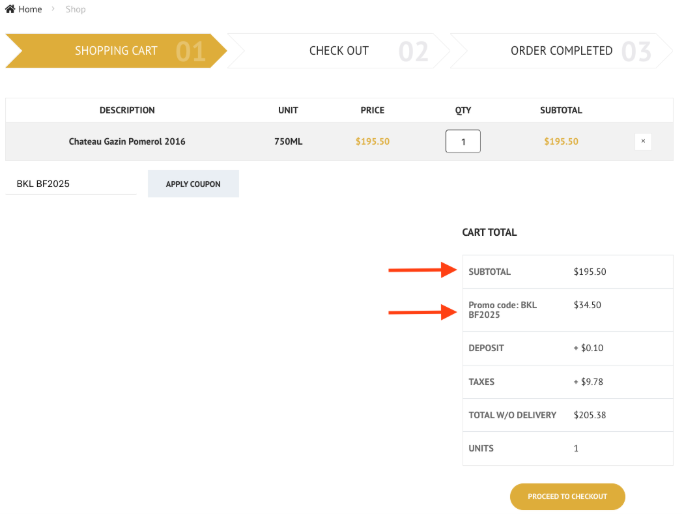The height and width of the screenshot is (514, 684).
Task: Remove Chateau Gazin Pomerol from cart
Action: [x=643, y=141]
